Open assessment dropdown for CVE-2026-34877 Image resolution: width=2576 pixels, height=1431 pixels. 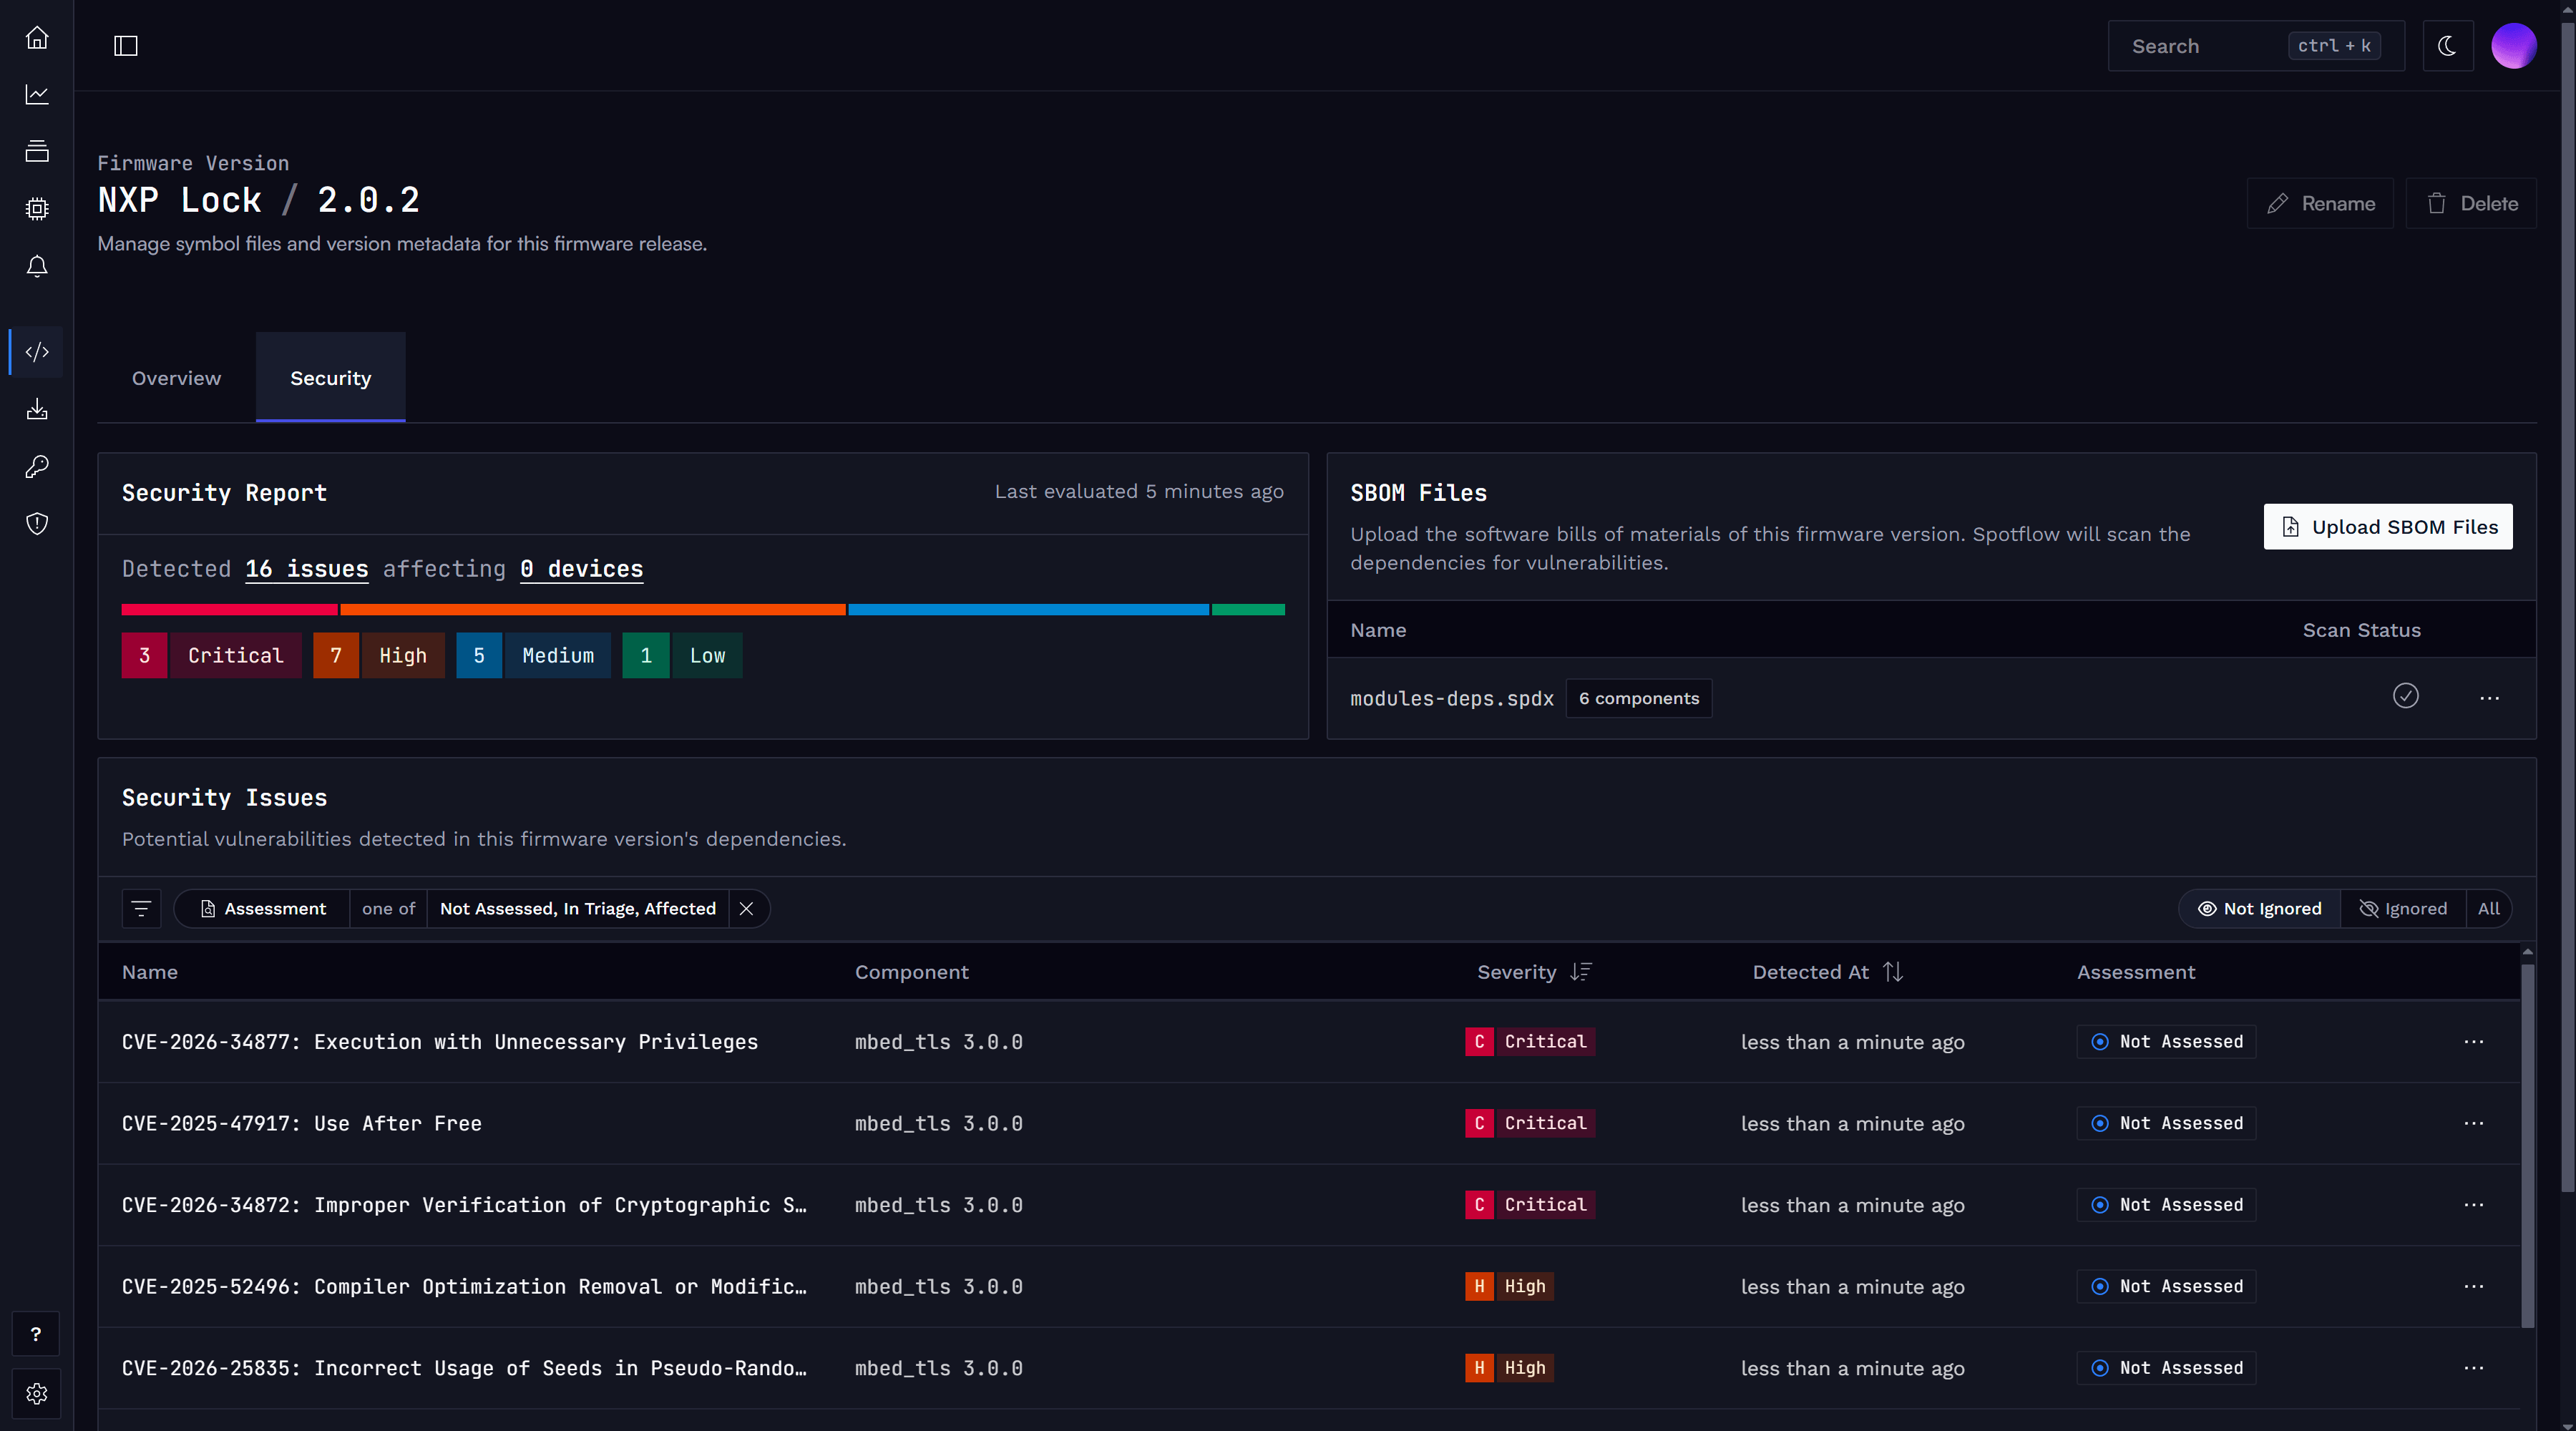point(2166,1041)
